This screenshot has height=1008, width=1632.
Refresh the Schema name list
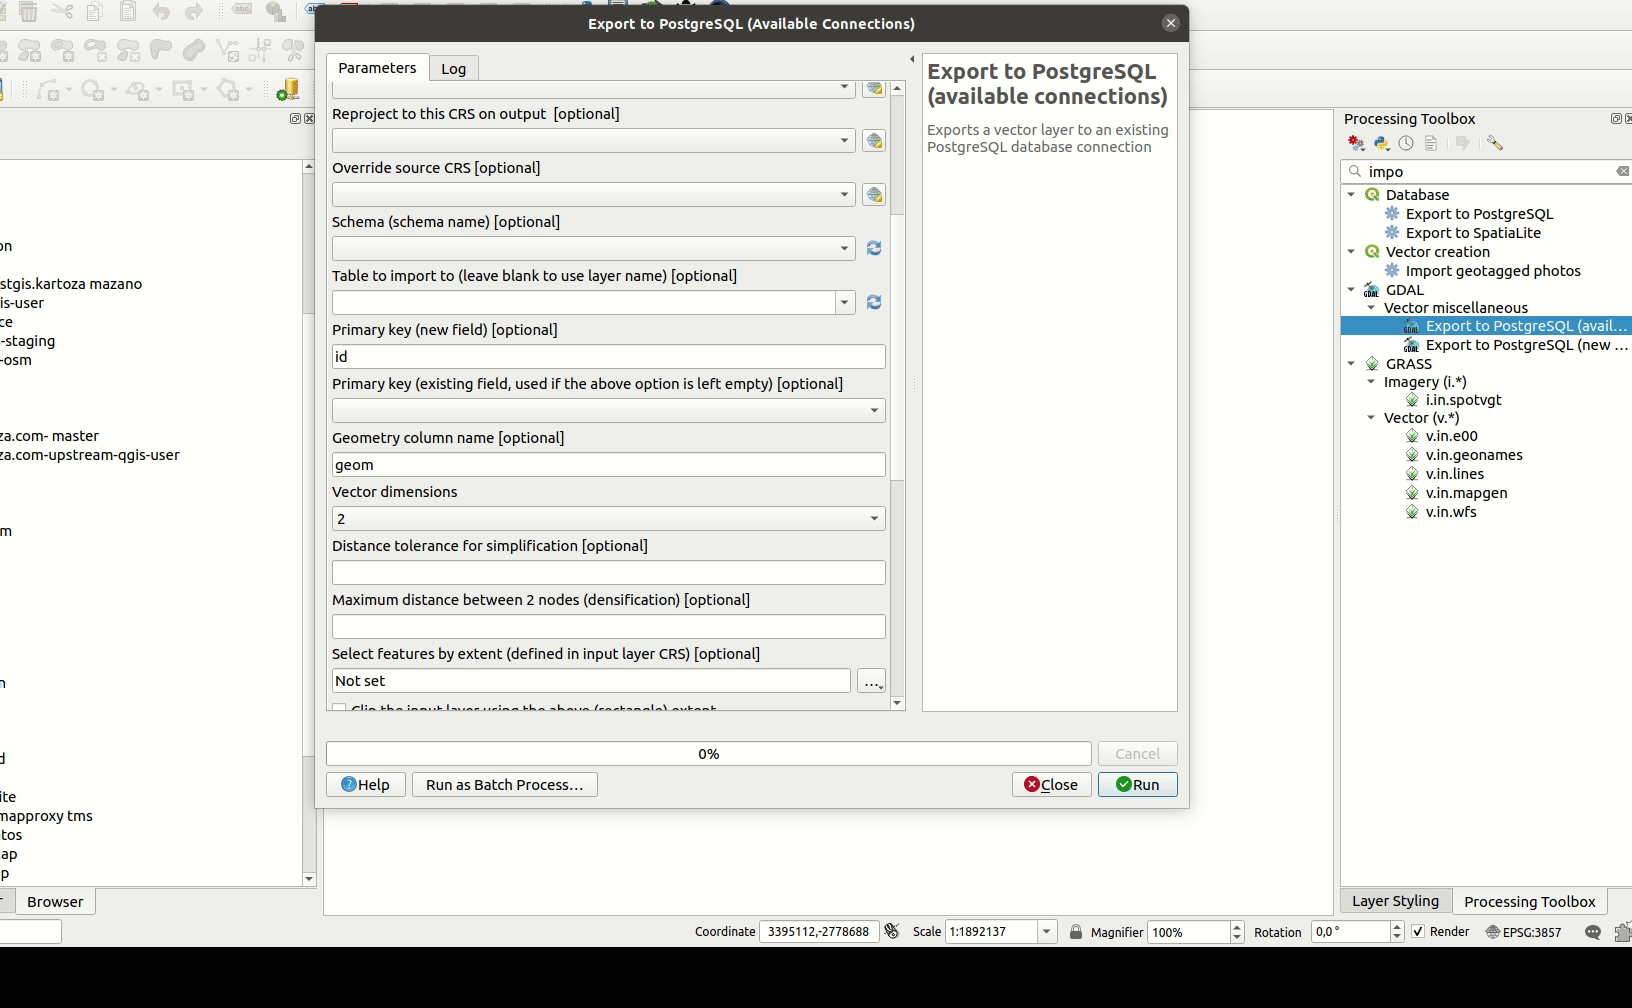click(873, 248)
